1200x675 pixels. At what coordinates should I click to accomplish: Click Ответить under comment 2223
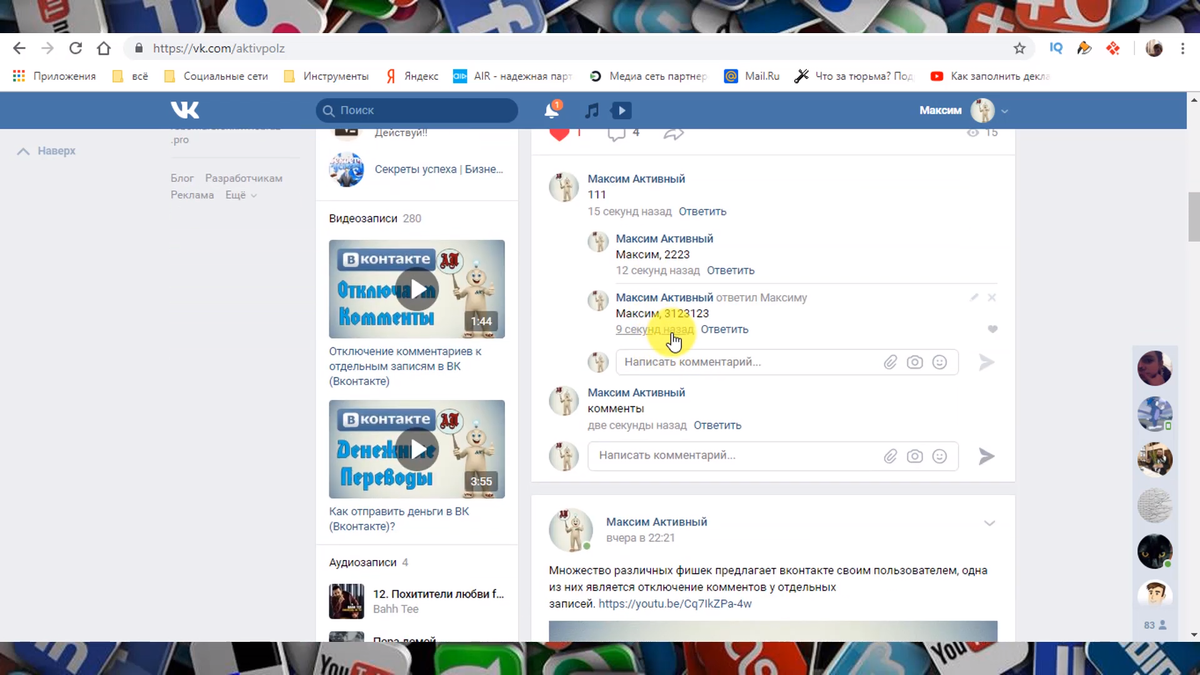730,271
